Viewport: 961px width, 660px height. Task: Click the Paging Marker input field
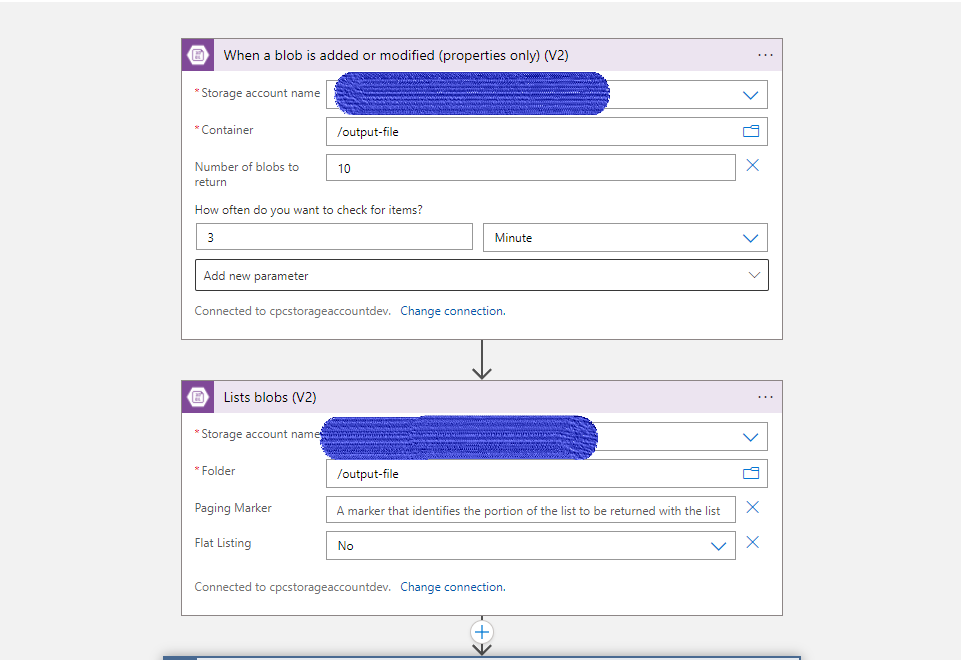pos(531,510)
